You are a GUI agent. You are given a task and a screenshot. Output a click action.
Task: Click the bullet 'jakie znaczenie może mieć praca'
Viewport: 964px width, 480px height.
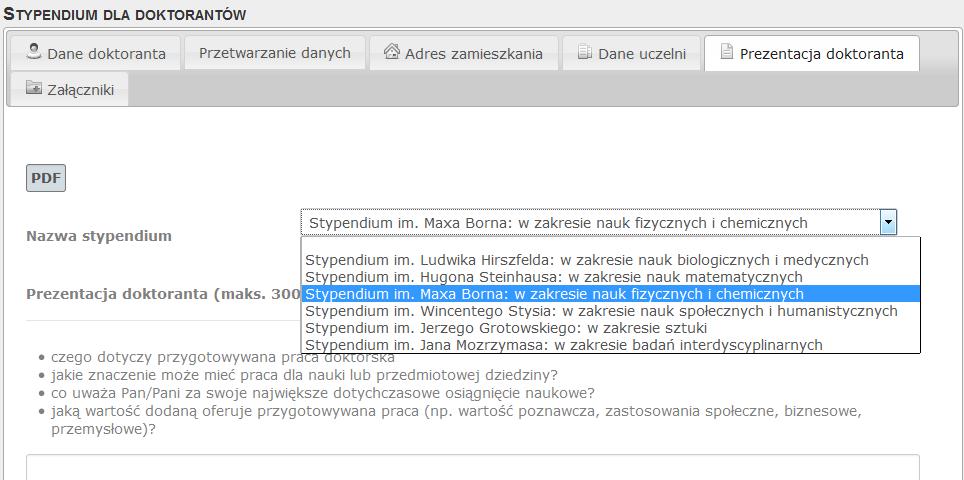(304, 375)
